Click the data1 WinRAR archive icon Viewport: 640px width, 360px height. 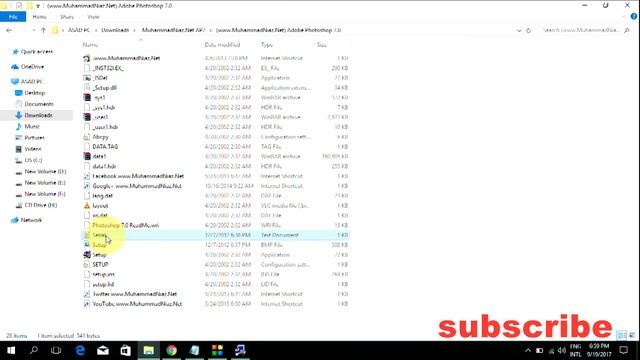(87, 156)
